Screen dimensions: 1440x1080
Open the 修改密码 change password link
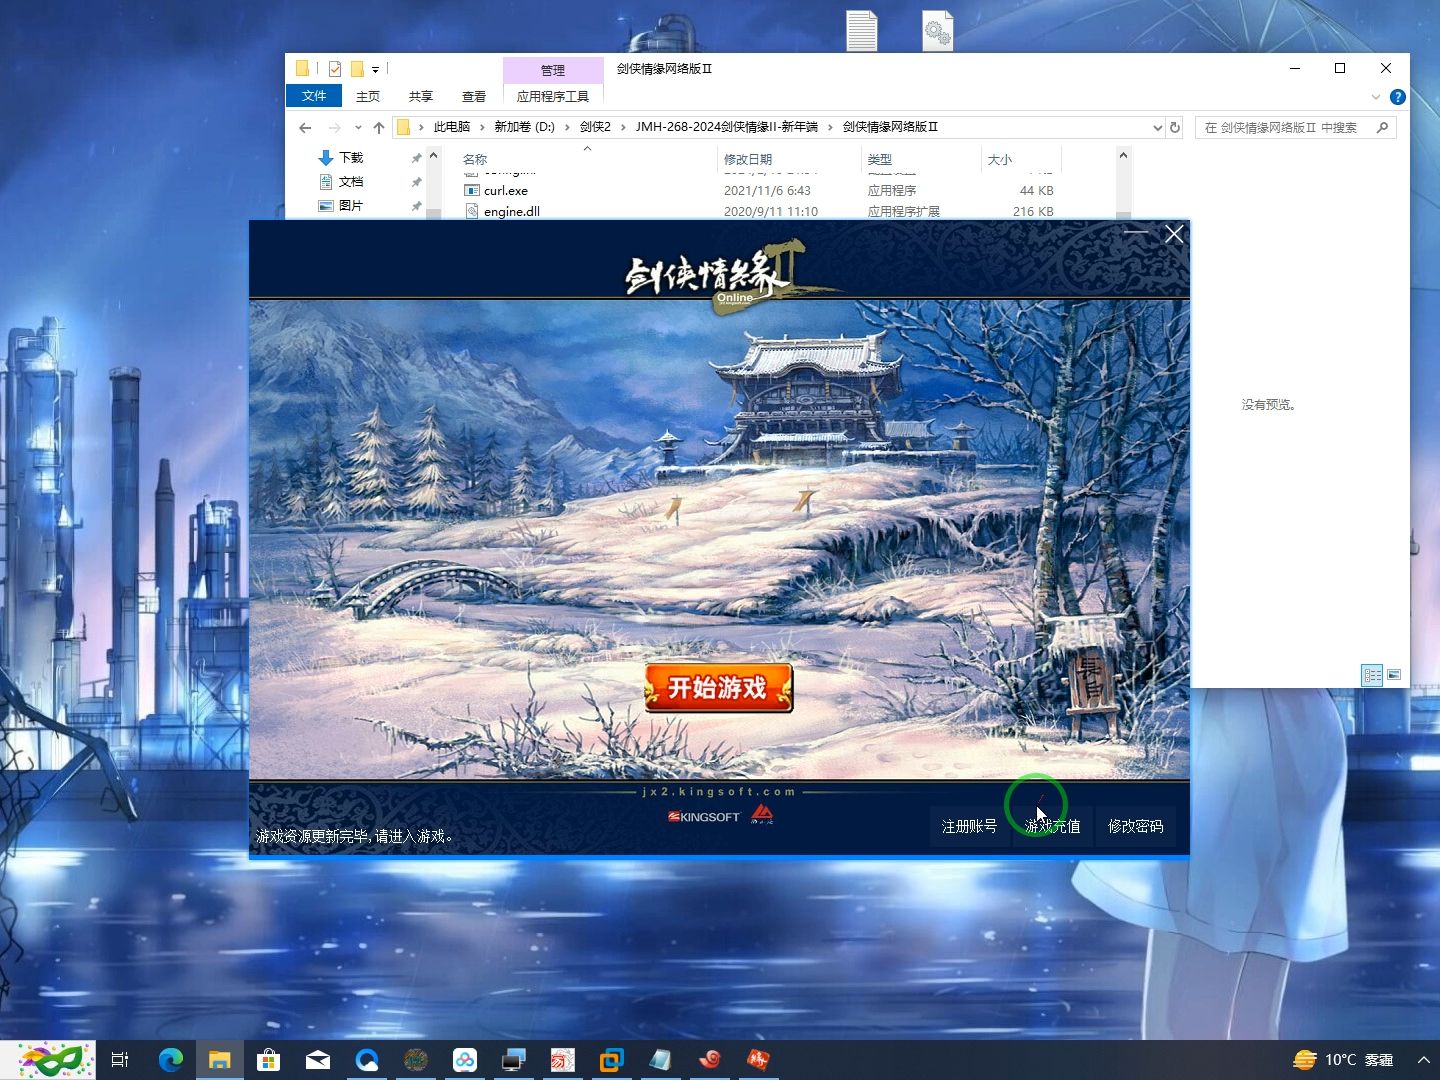[x=1135, y=826]
